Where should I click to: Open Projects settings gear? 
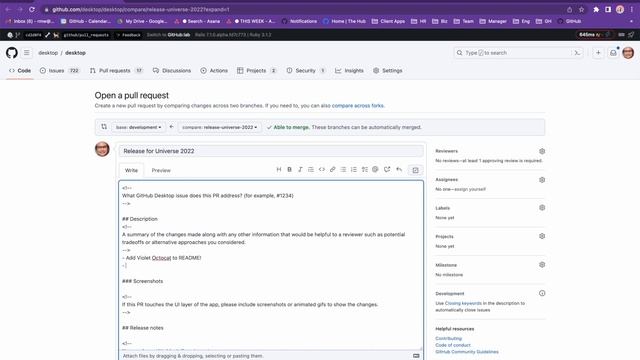tap(542, 236)
